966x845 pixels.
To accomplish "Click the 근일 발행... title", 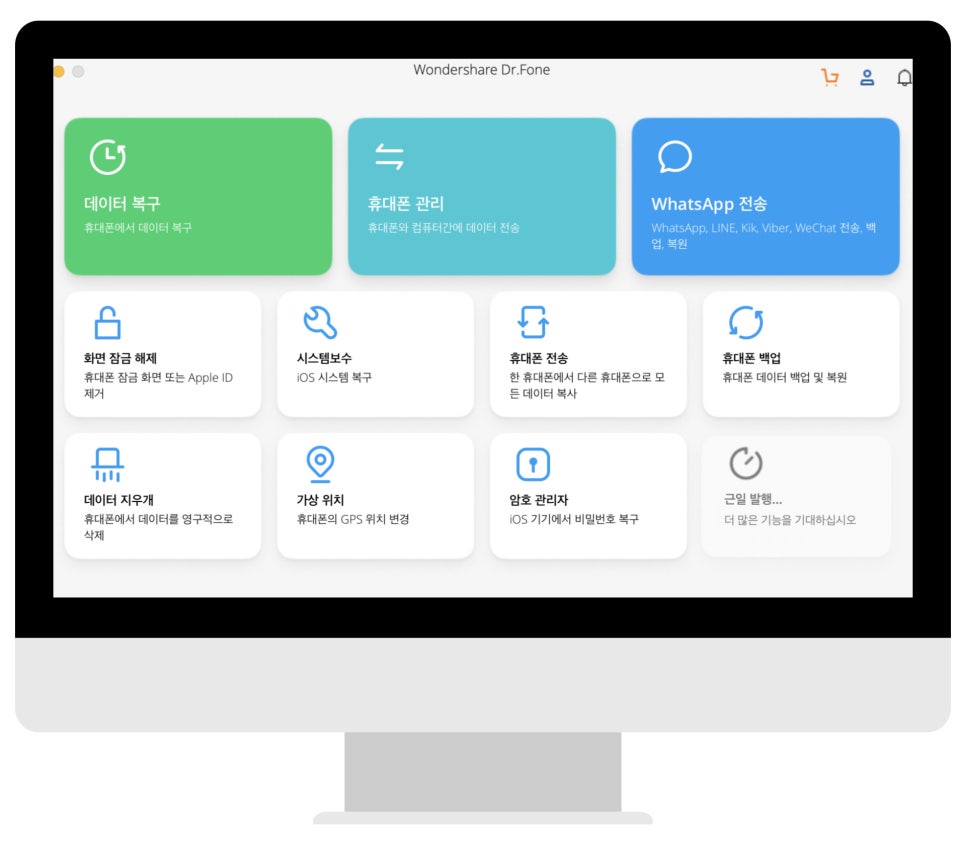I will point(753,499).
